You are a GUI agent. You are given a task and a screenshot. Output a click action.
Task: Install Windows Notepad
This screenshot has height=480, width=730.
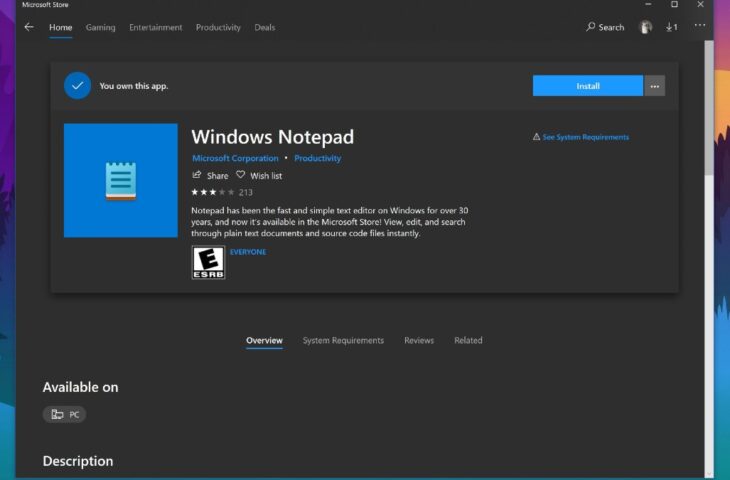click(x=588, y=86)
